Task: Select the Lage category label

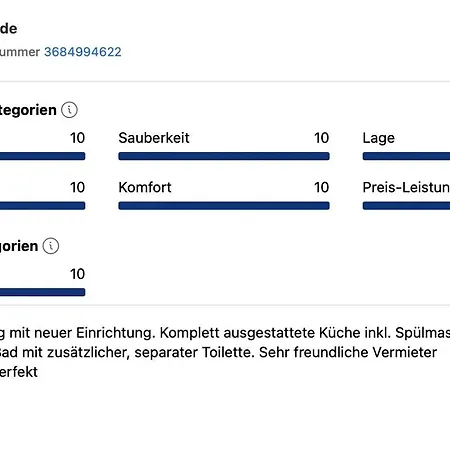Action: [x=379, y=138]
